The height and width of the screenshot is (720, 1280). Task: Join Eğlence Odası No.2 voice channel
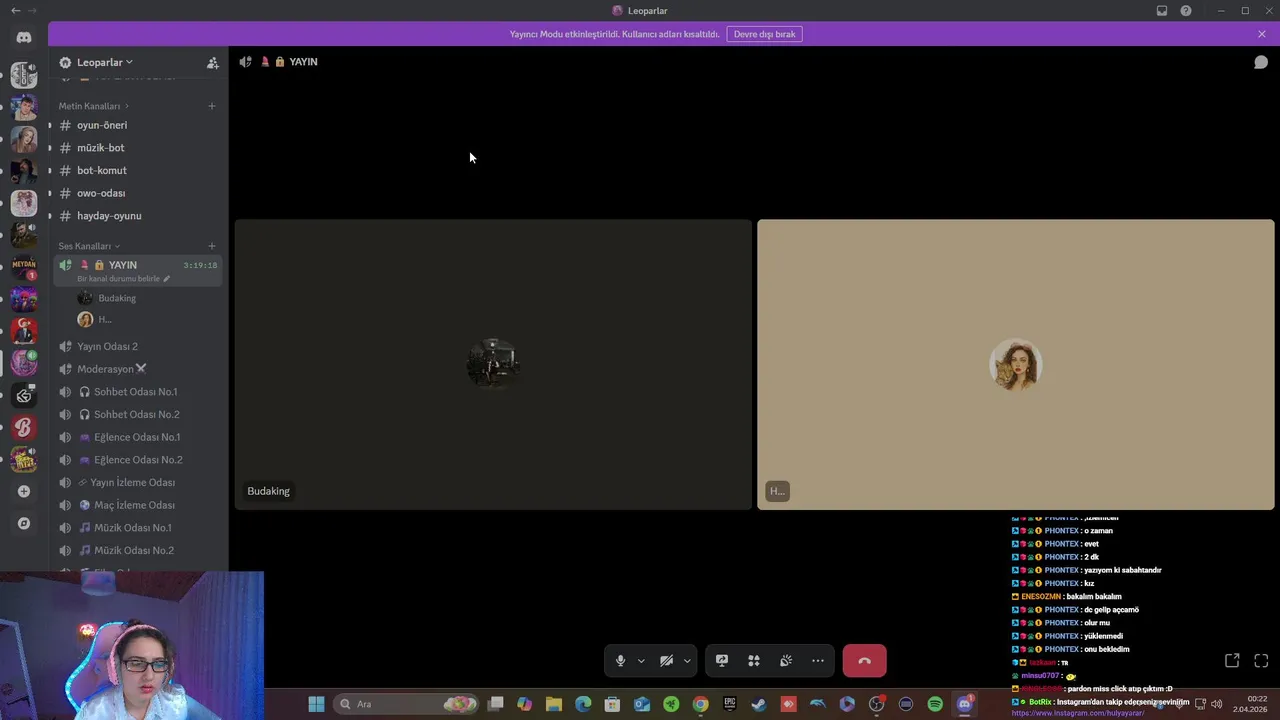[x=138, y=460]
